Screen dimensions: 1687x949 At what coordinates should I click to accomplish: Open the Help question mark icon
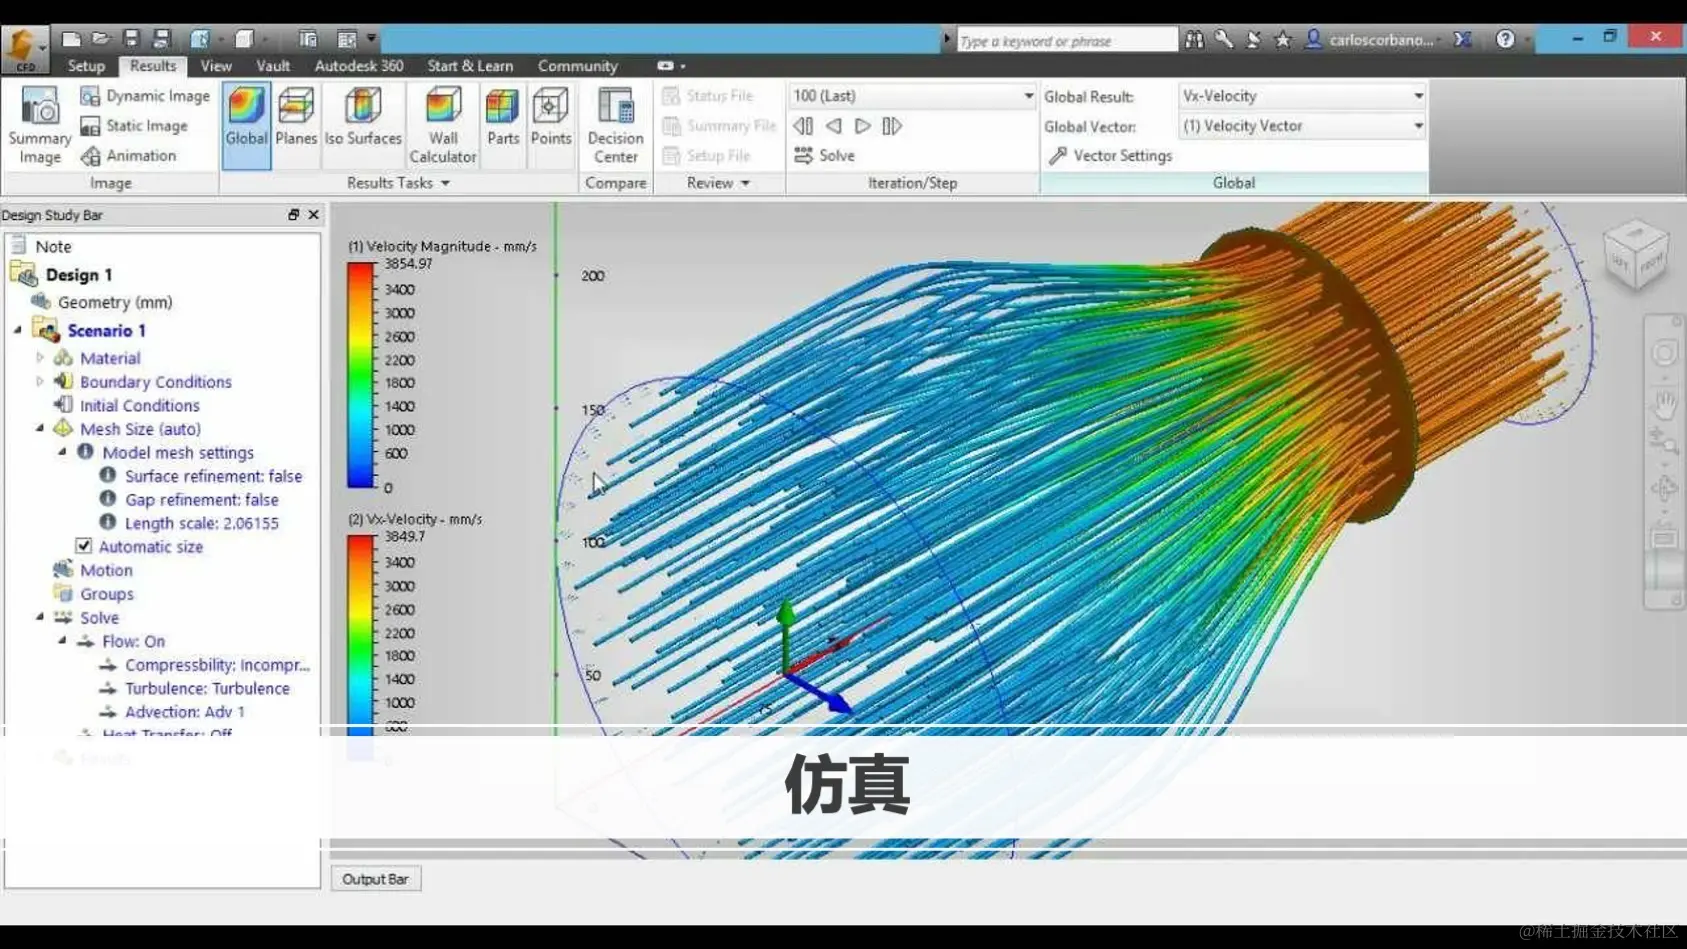(1505, 39)
